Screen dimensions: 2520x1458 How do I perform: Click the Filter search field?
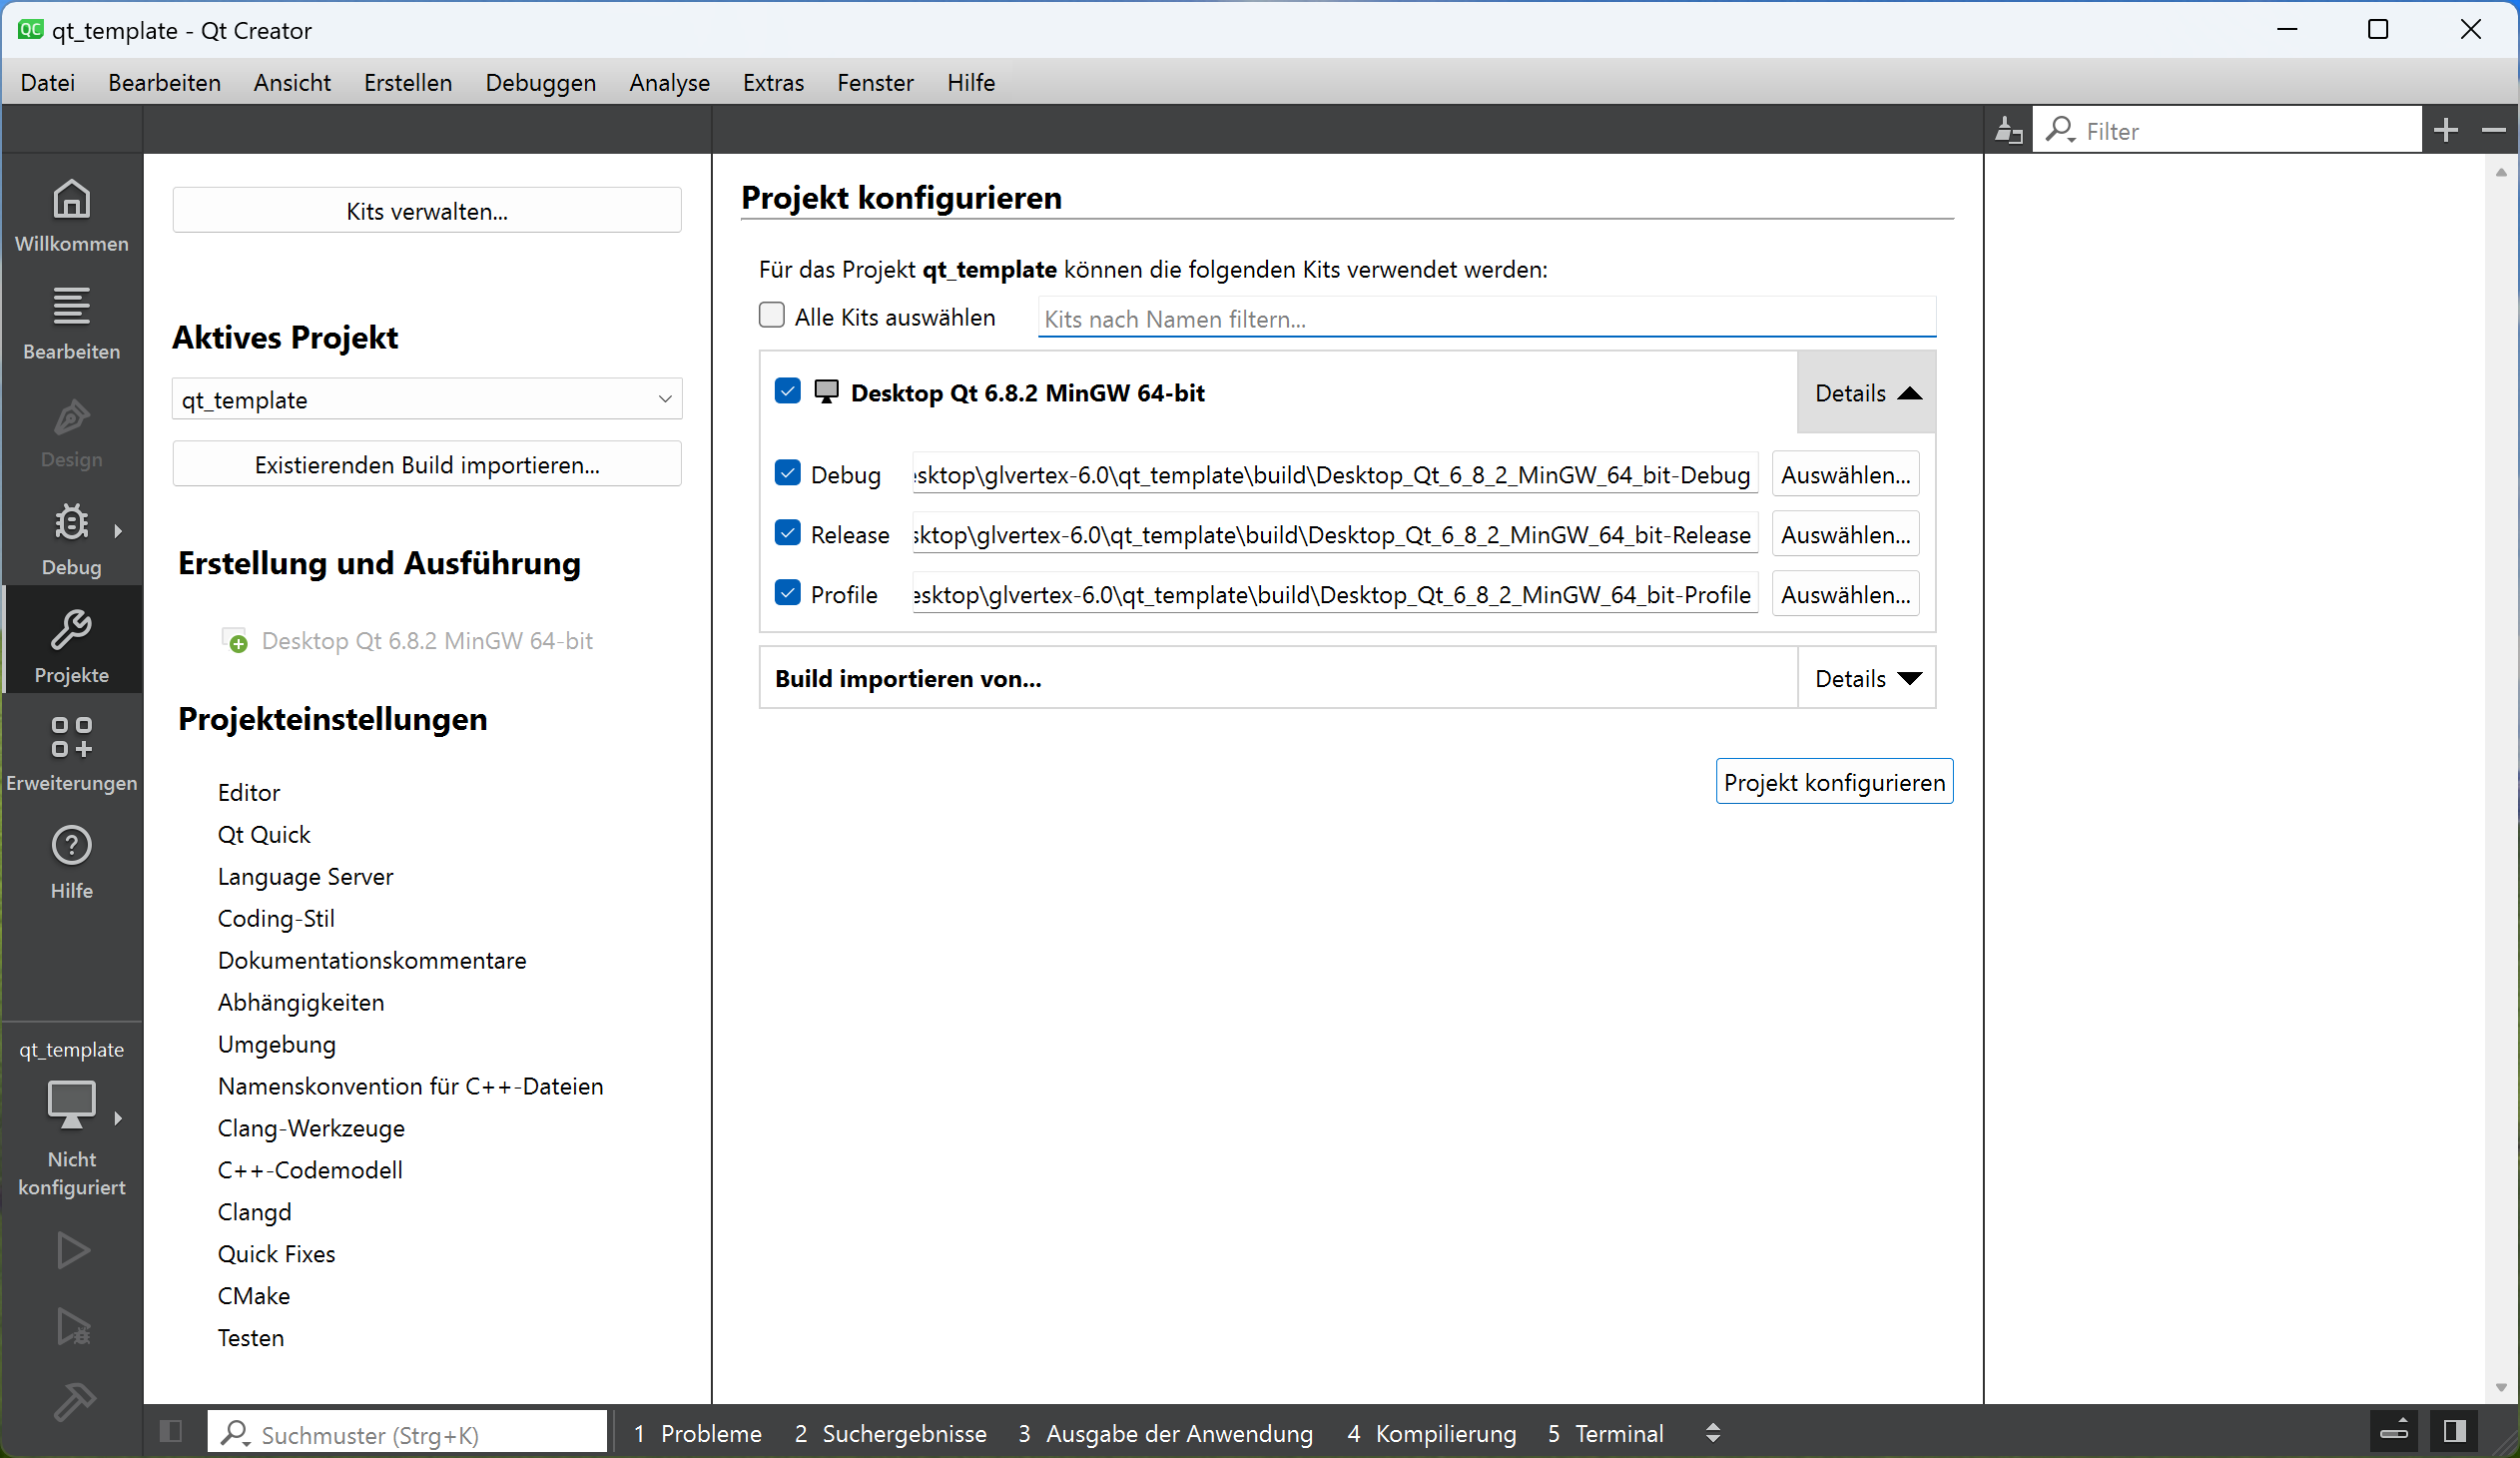2228,130
